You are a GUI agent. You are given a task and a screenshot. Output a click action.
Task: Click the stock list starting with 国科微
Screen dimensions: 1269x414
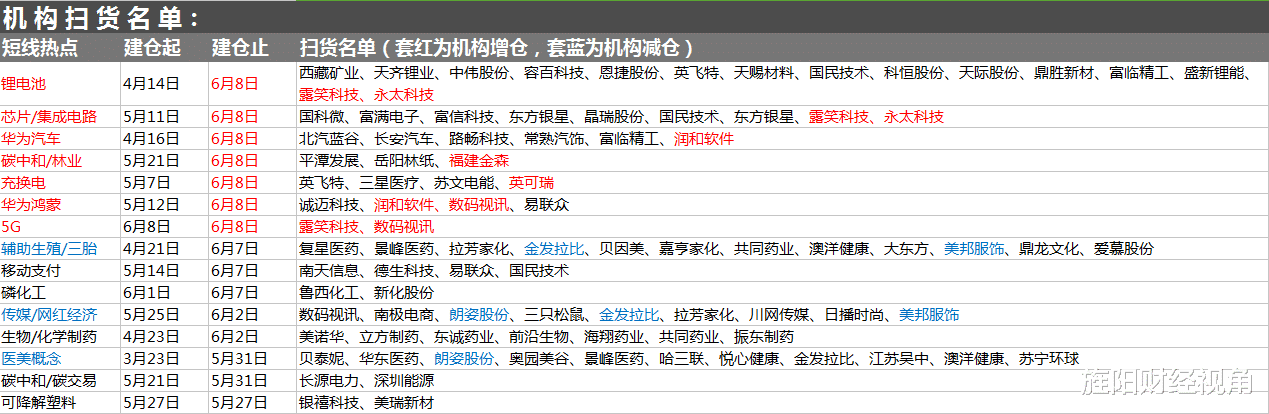[x=621, y=116]
